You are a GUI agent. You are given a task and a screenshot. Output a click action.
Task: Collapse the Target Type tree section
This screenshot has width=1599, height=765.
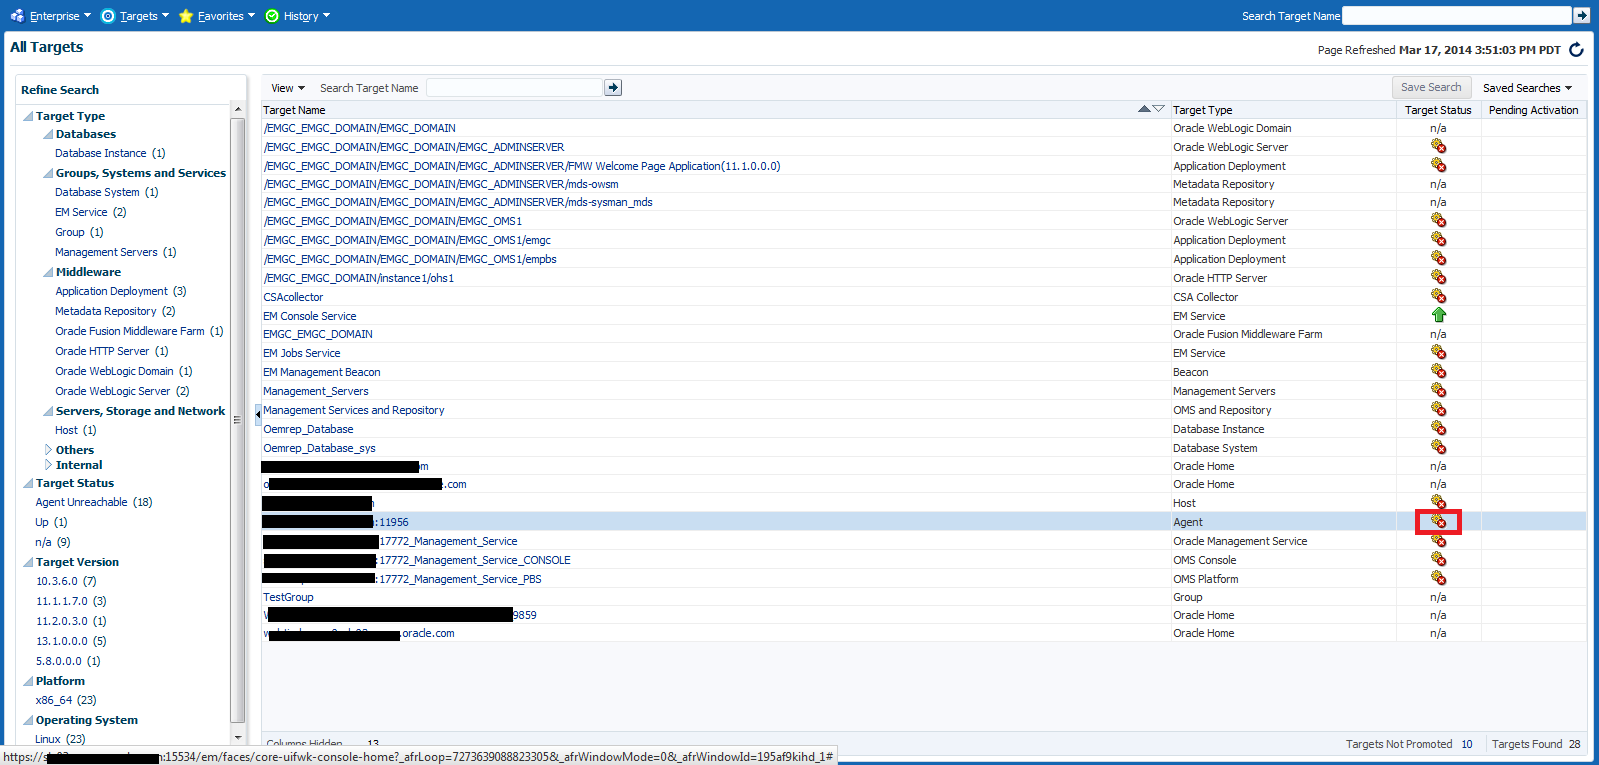tap(28, 117)
